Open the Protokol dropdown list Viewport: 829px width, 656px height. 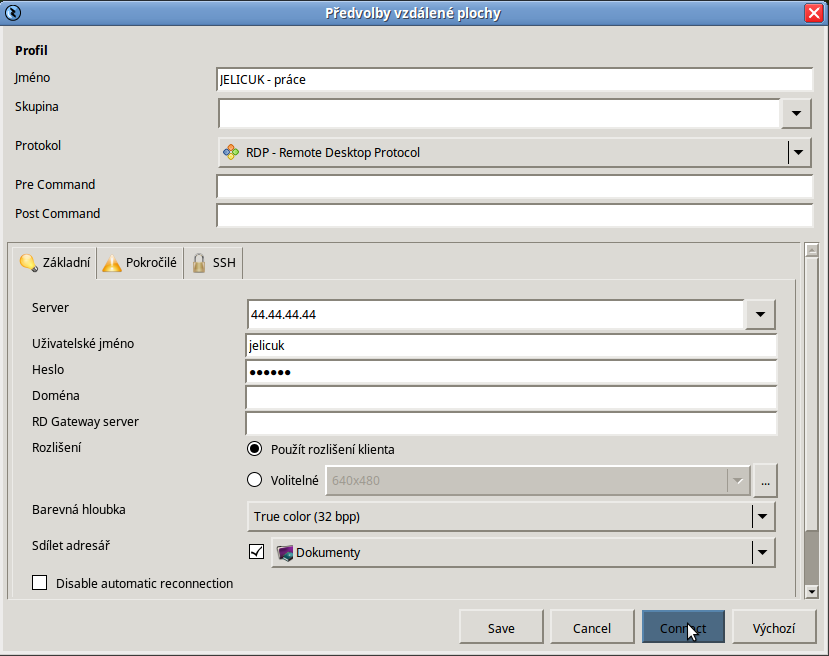pyautogui.click(x=514, y=152)
